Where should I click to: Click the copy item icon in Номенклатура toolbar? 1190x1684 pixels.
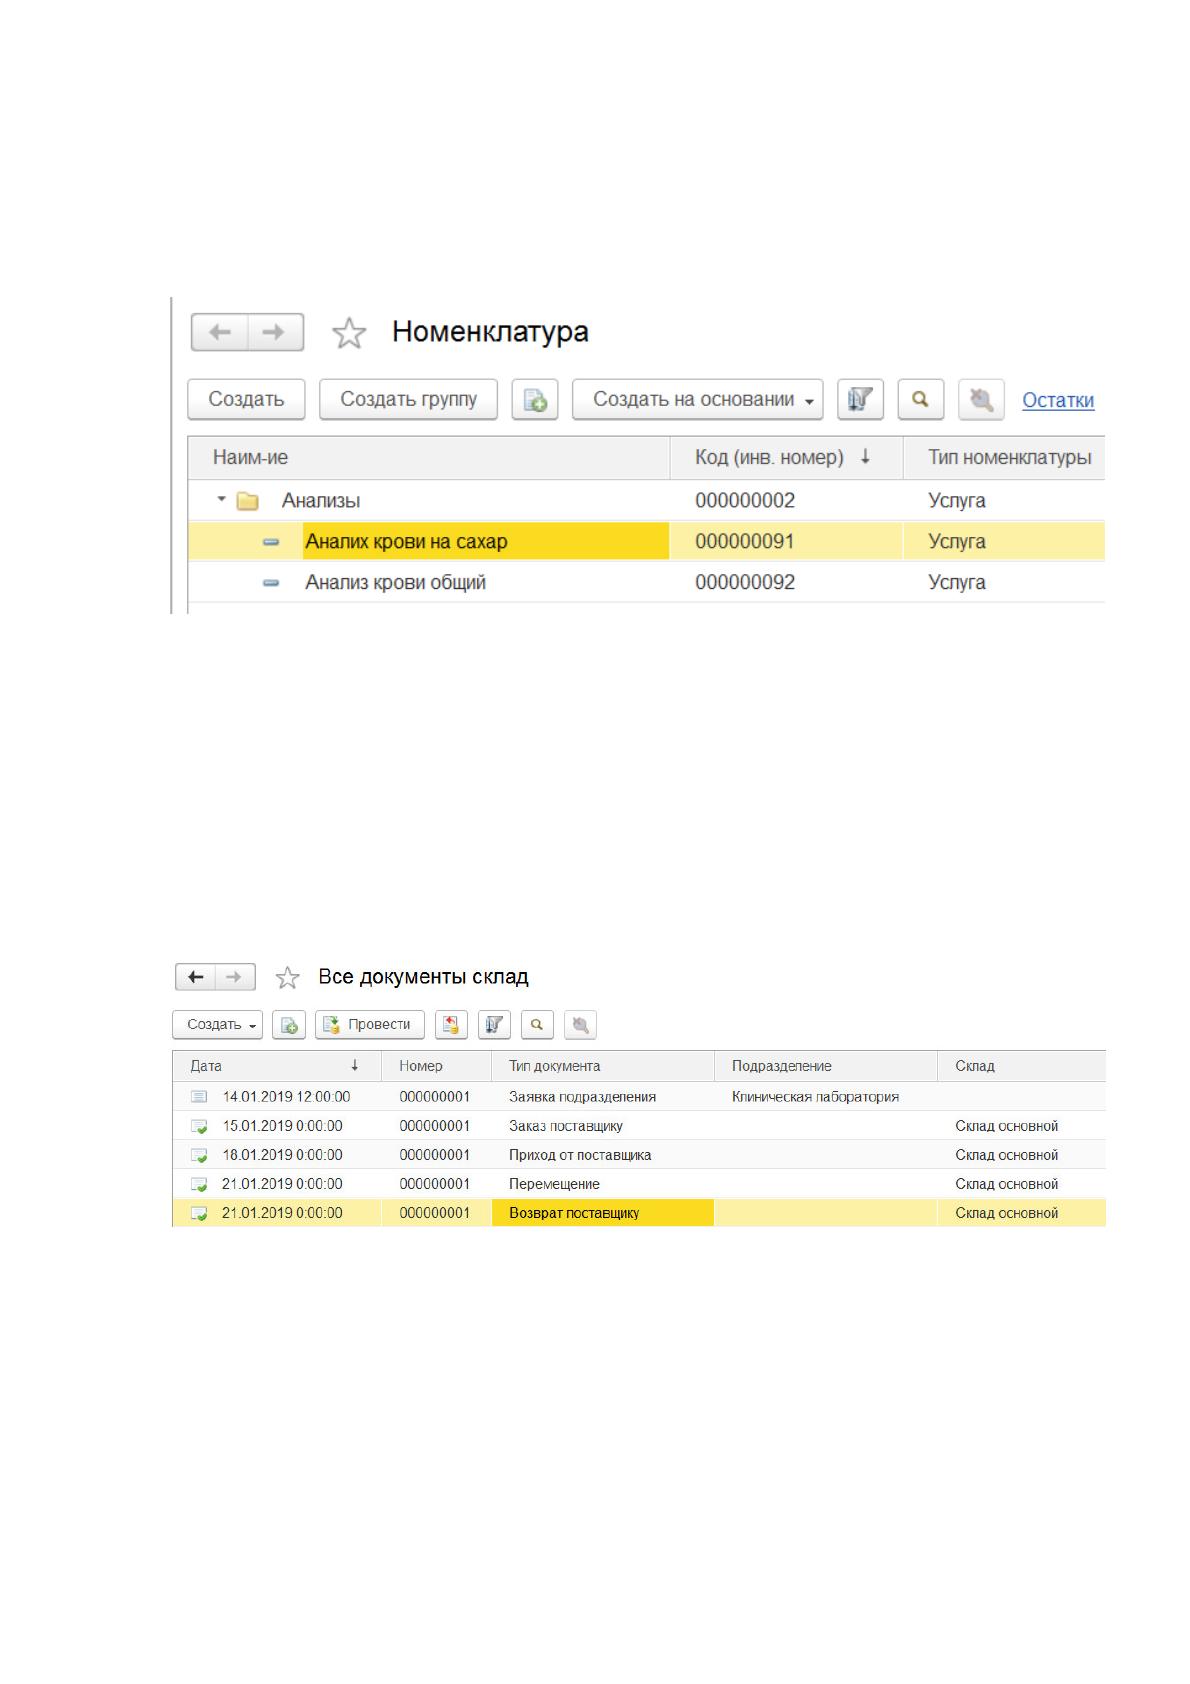[x=535, y=399]
